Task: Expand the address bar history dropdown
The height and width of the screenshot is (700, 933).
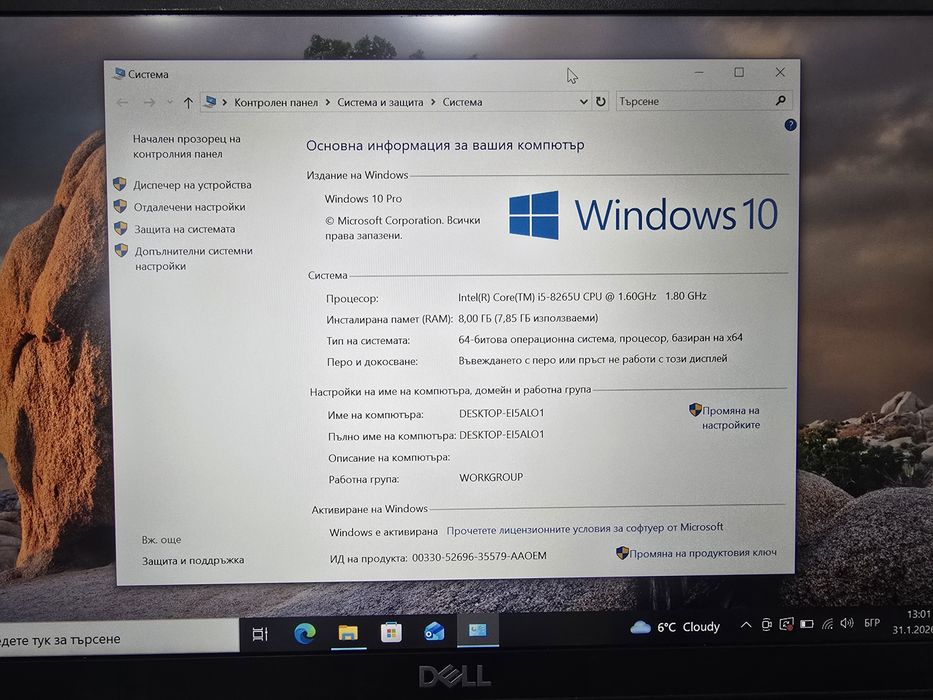Action: coord(584,102)
